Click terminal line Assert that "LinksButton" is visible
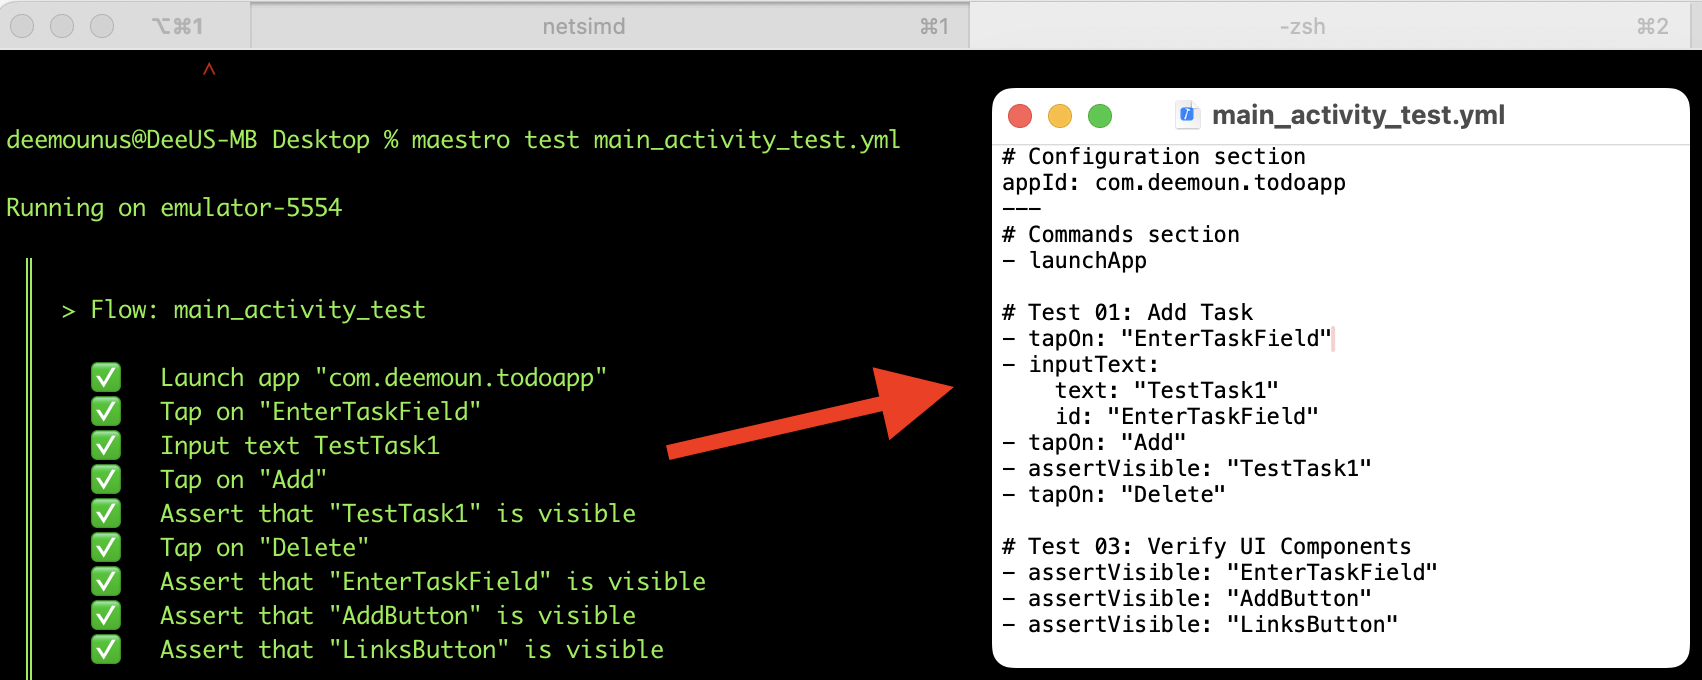This screenshot has width=1702, height=680. (x=412, y=650)
